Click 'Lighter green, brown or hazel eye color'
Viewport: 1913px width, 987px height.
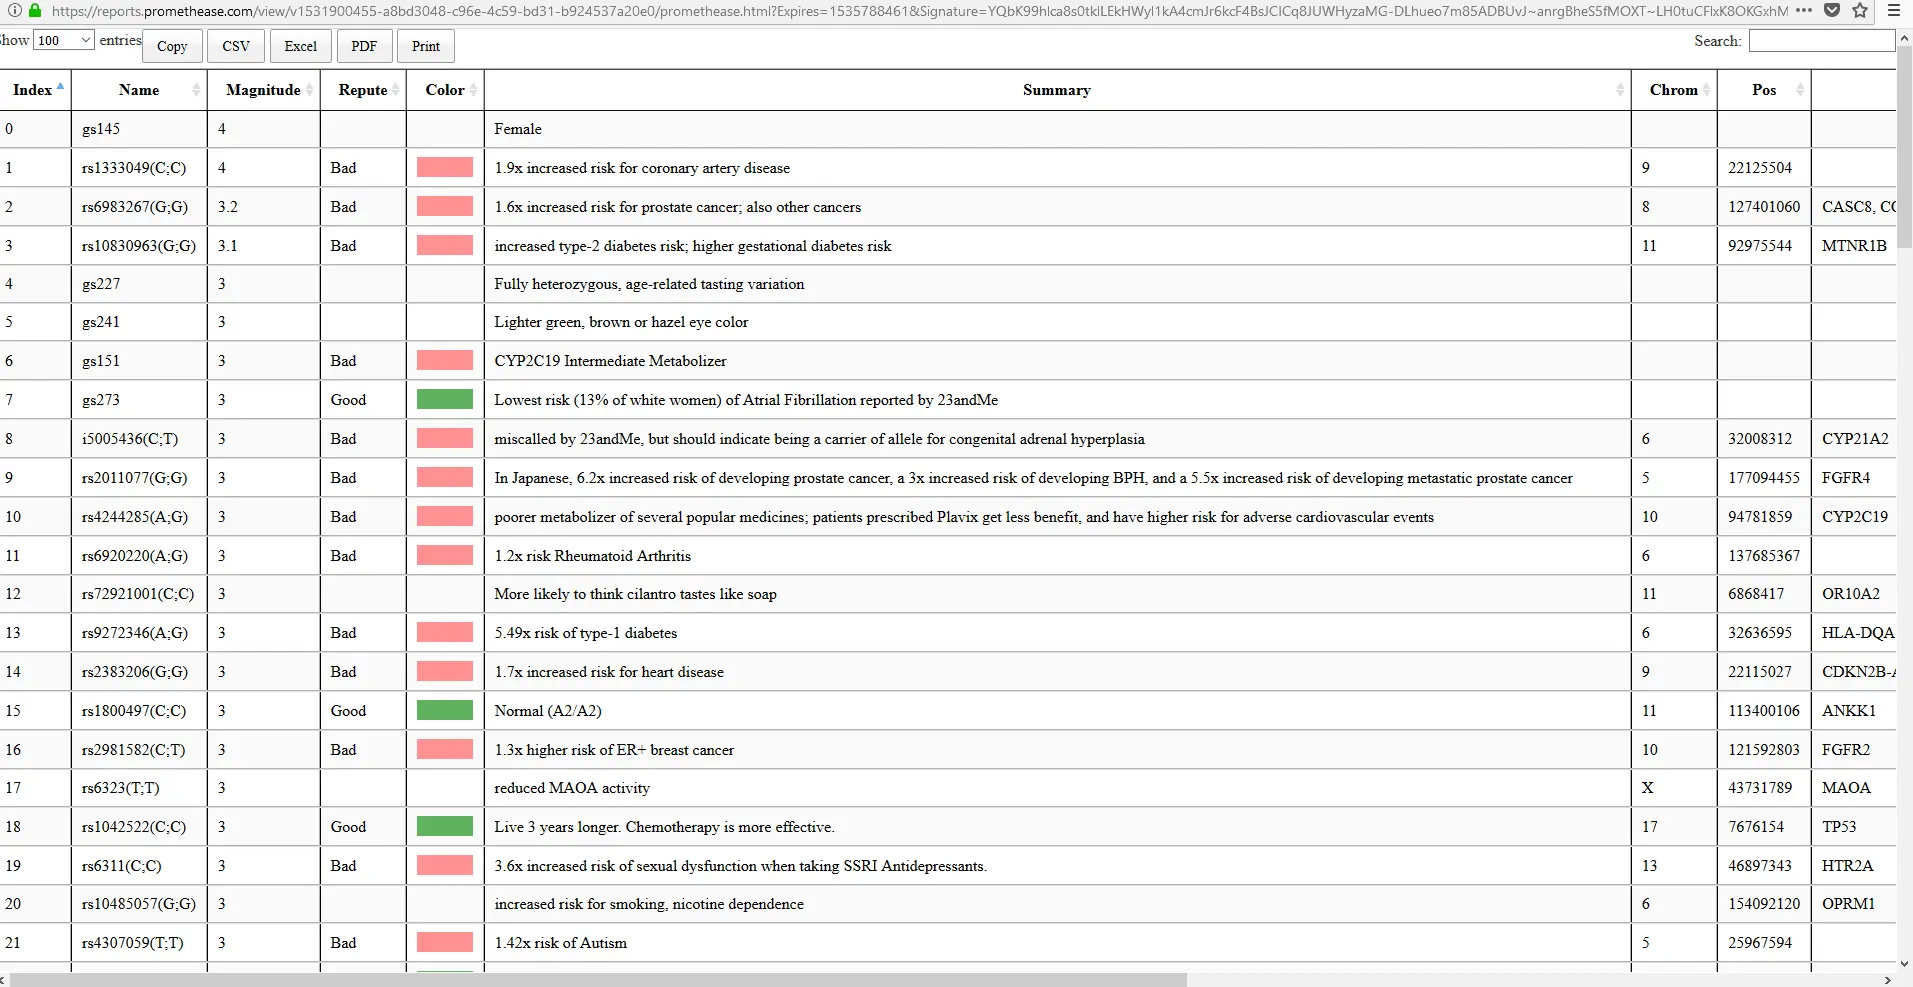coord(621,322)
